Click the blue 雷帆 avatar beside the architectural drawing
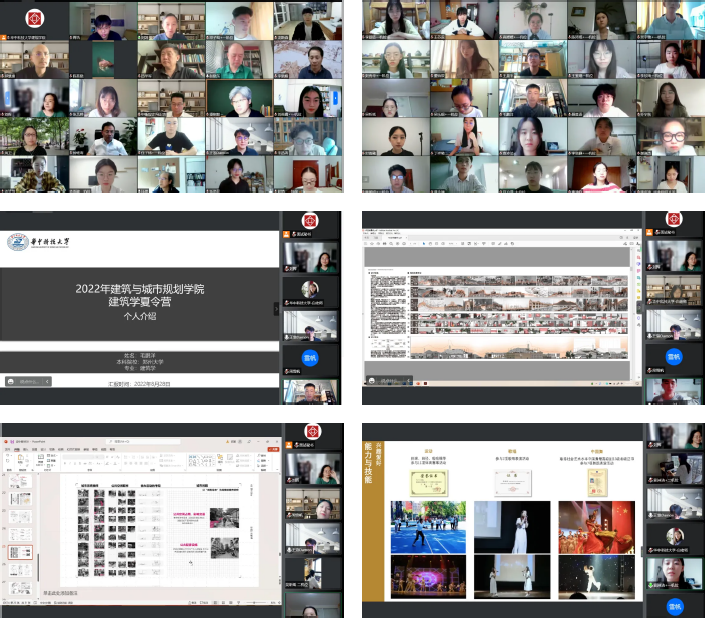The height and width of the screenshot is (620, 707). click(673, 358)
